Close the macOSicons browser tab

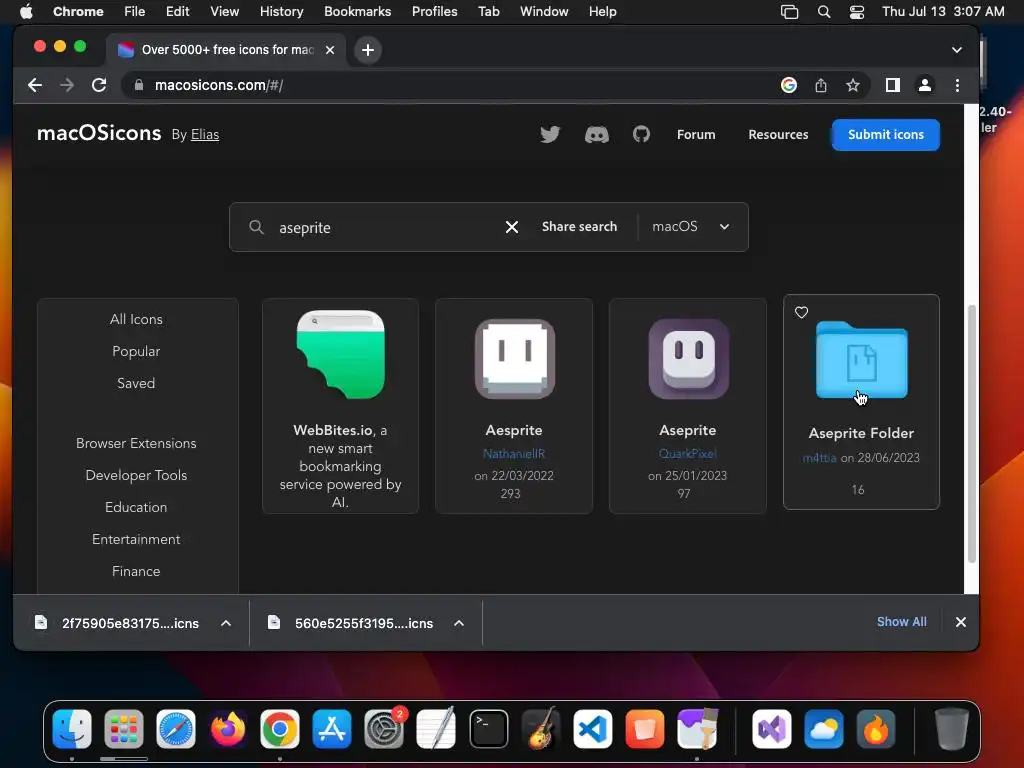click(330, 50)
